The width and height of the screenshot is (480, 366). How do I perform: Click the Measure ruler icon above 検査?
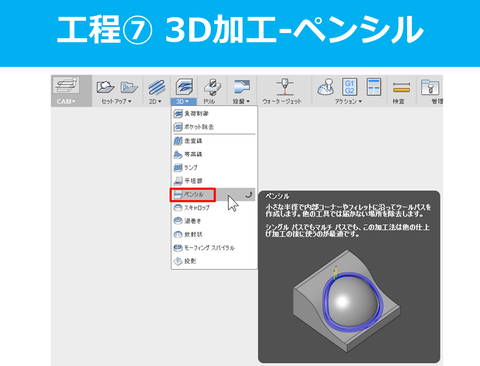pos(401,87)
